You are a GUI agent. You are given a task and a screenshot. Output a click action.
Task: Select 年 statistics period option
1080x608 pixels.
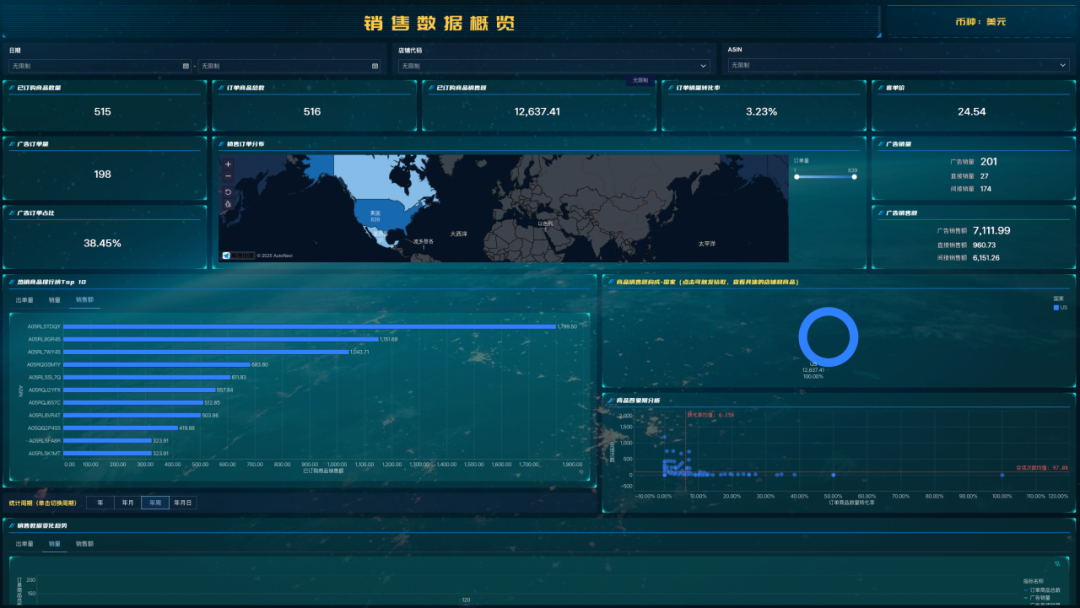coord(100,503)
